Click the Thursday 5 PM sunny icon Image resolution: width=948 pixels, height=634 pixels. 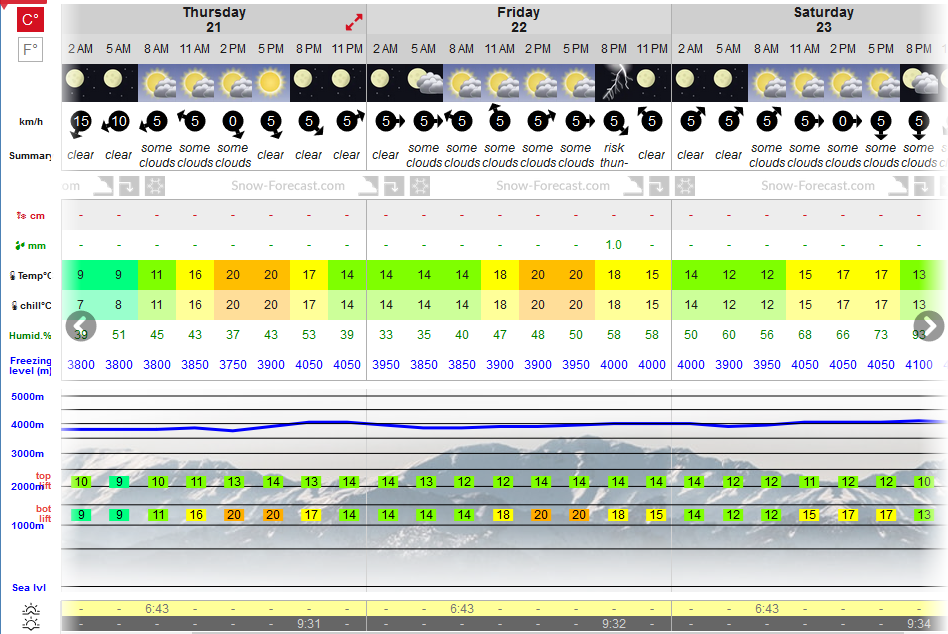point(270,83)
